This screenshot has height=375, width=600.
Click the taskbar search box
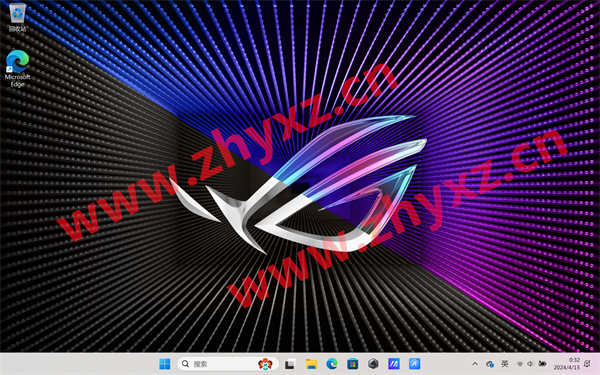tap(228, 364)
